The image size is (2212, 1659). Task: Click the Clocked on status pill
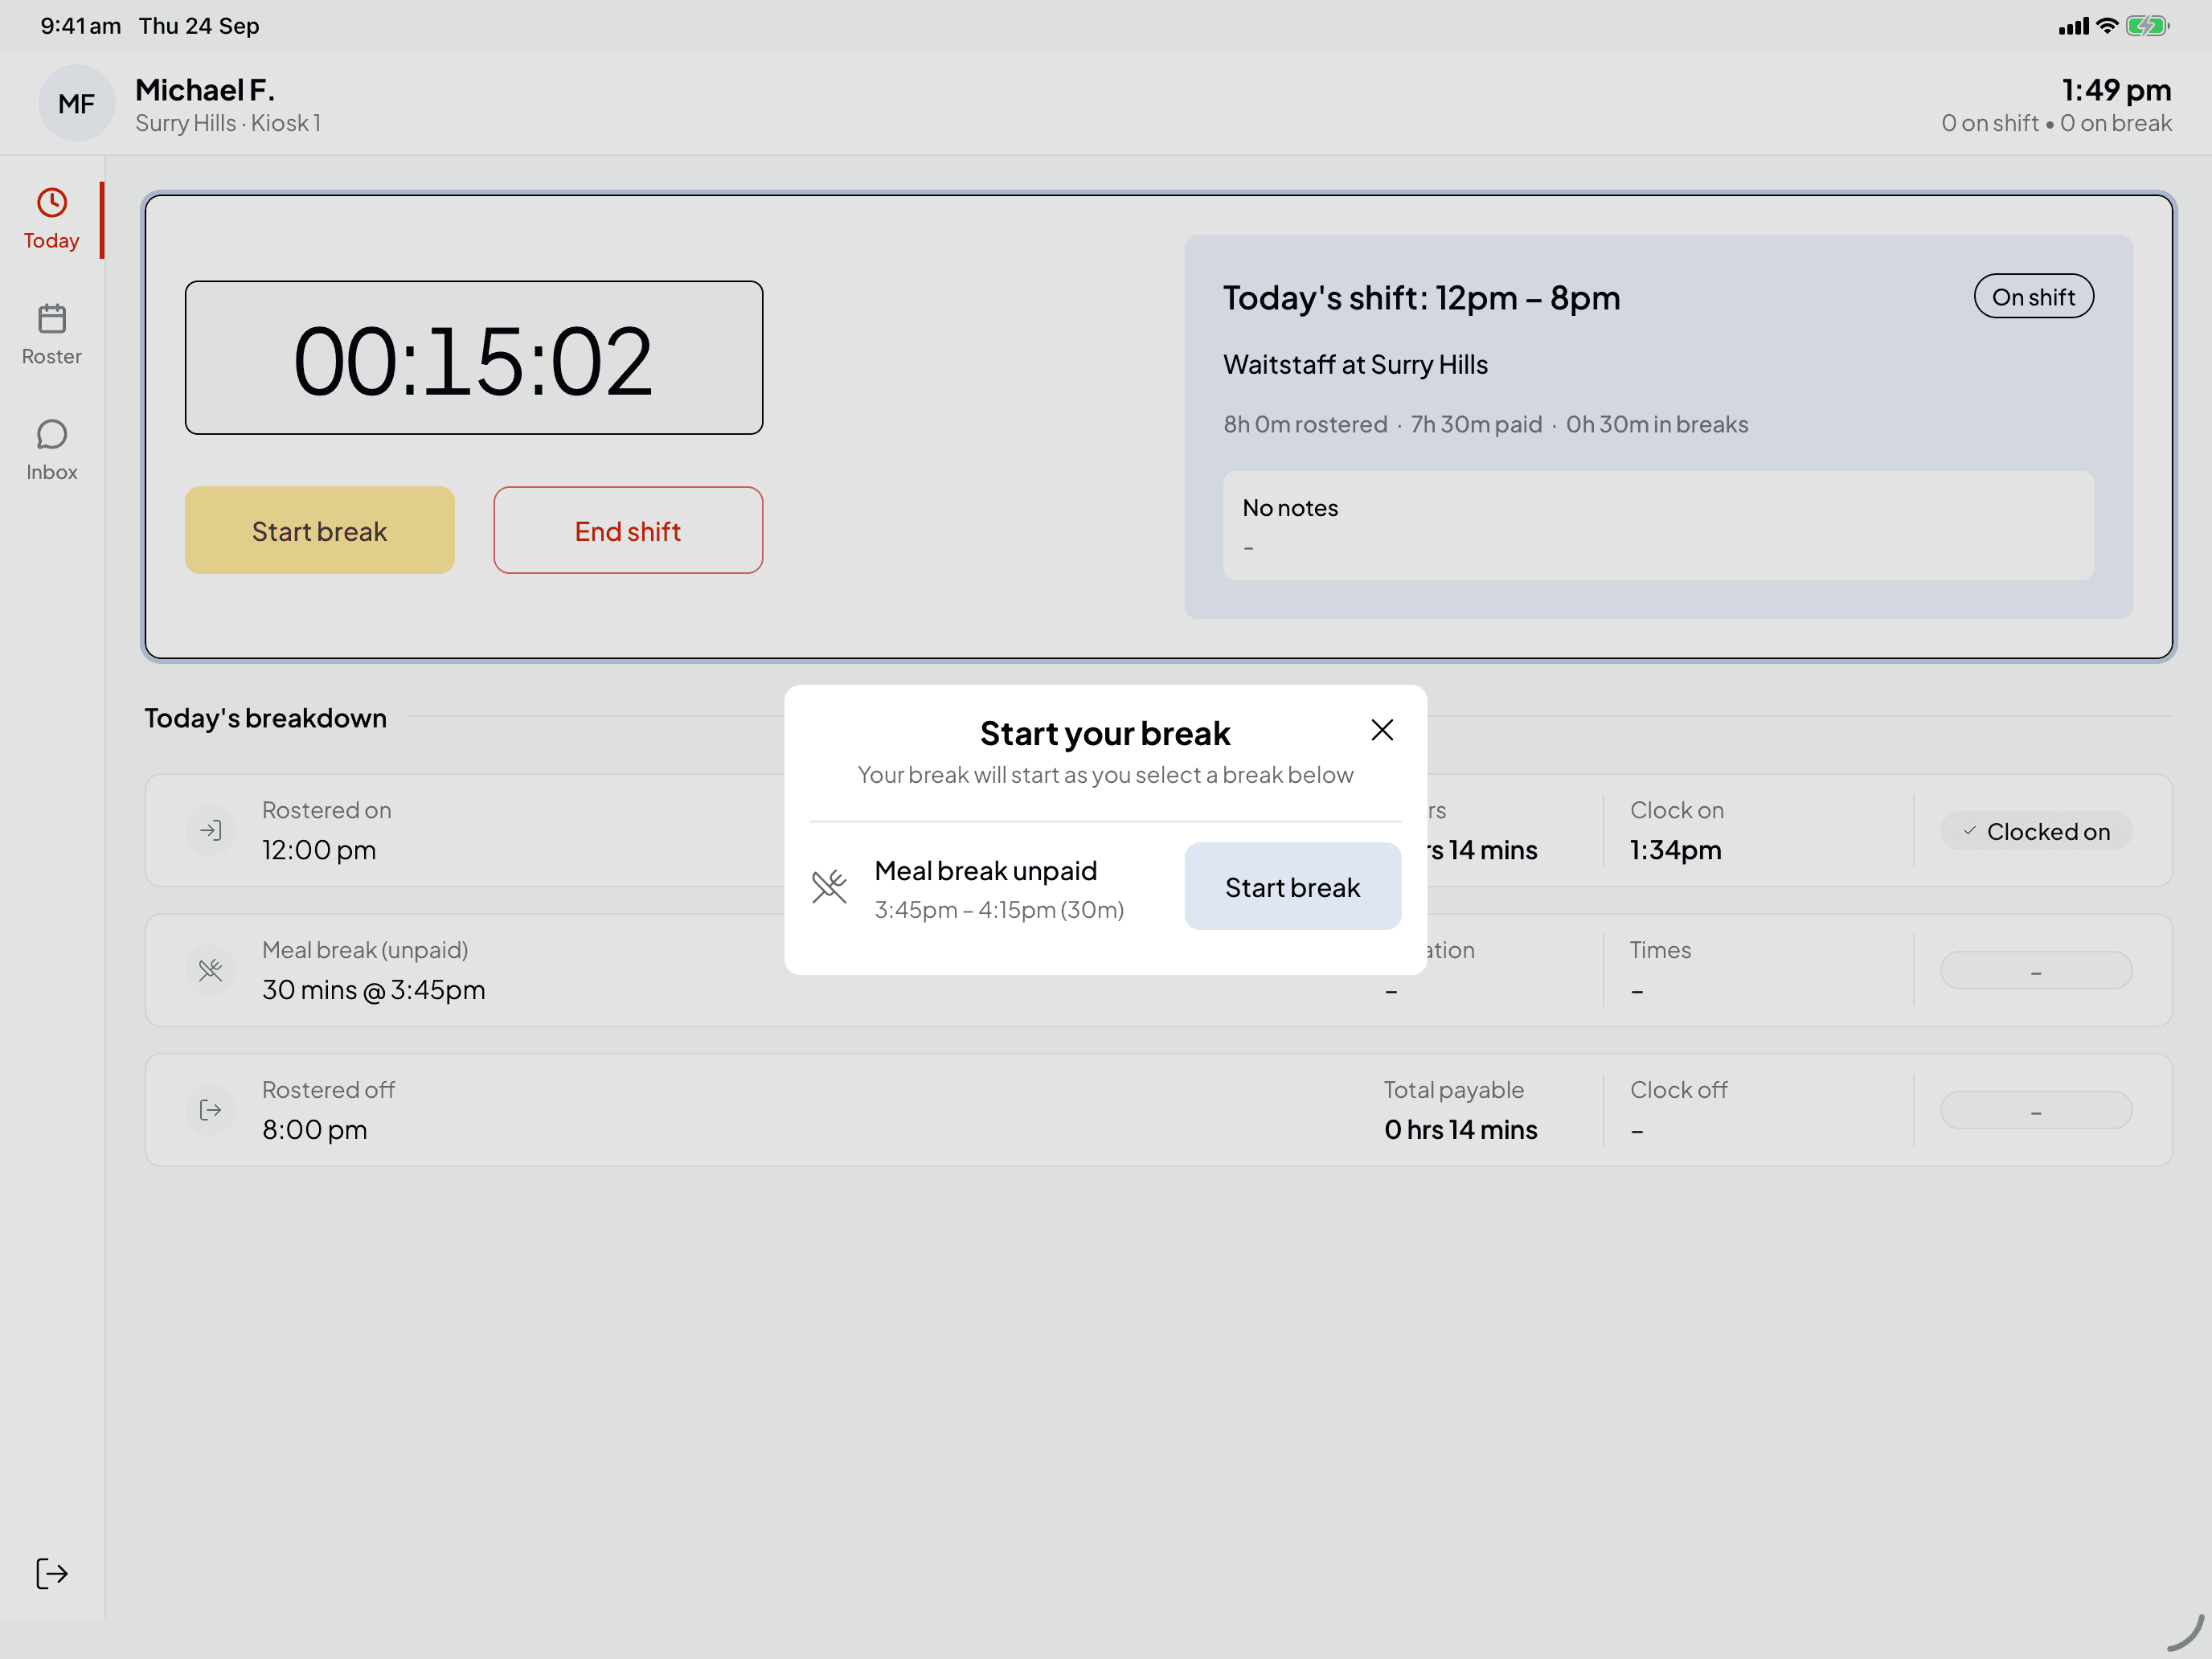pos(2036,831)
